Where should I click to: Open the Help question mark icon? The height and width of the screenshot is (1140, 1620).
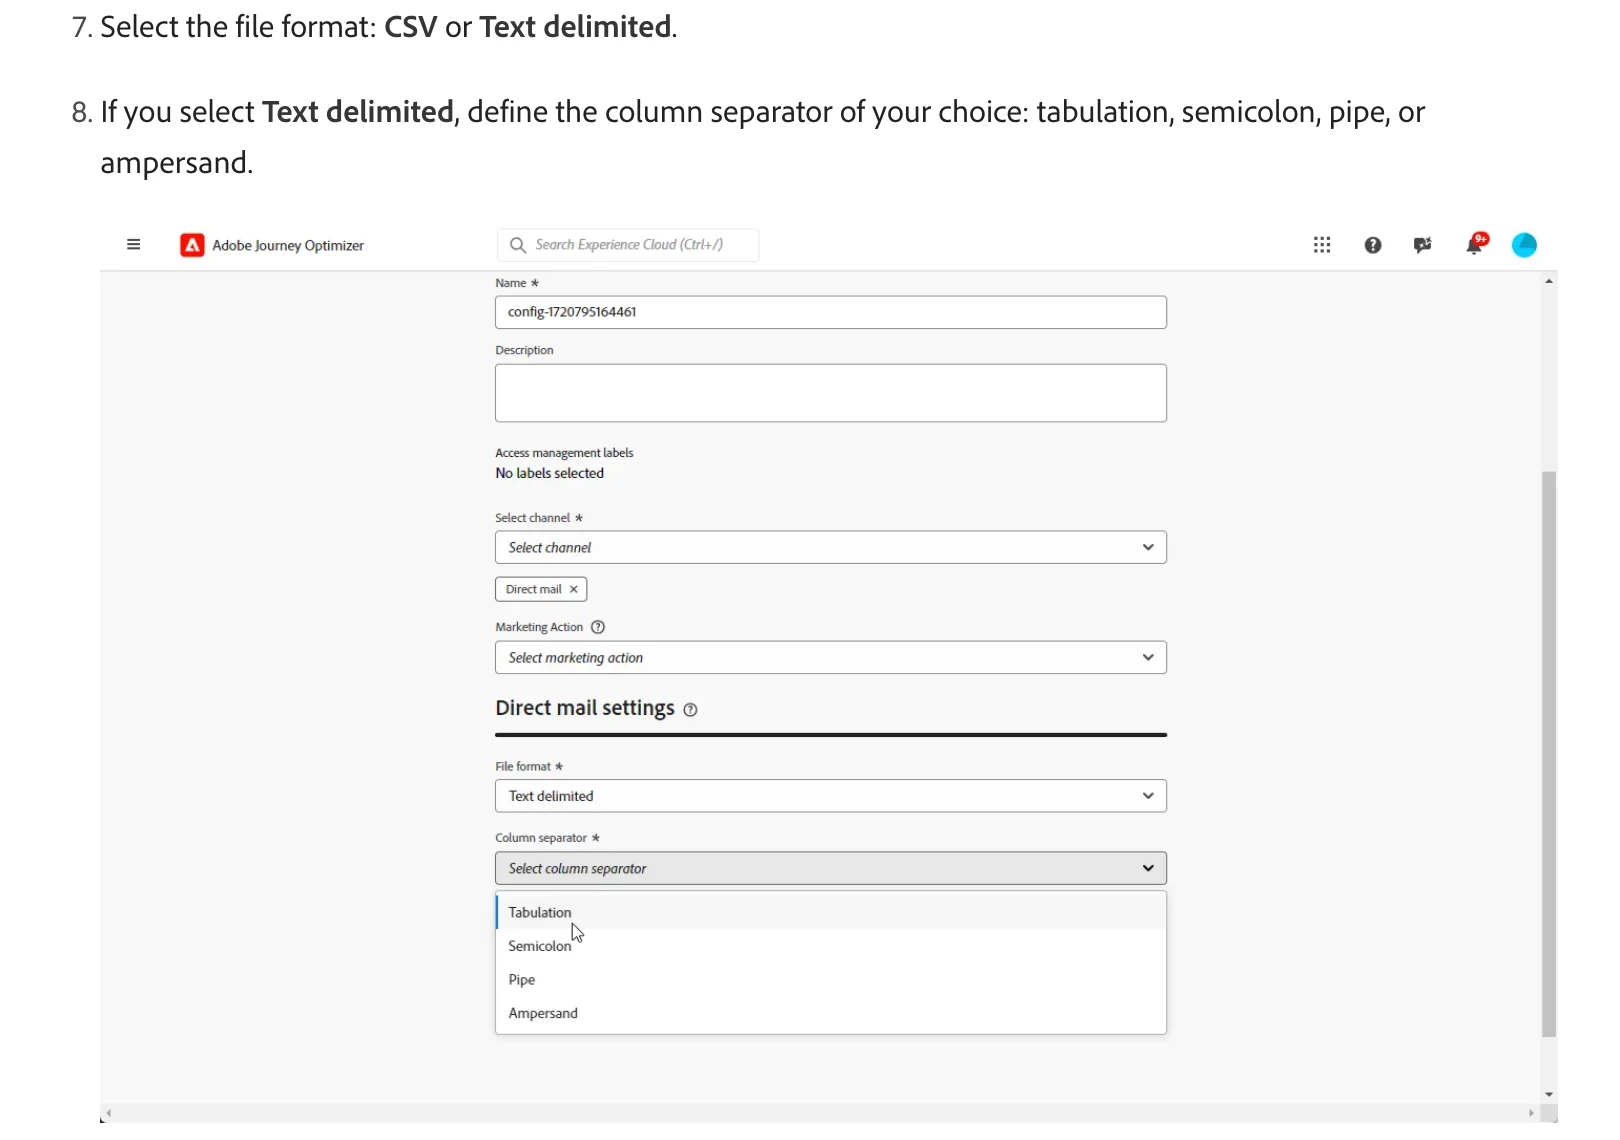coord(1373,245)
